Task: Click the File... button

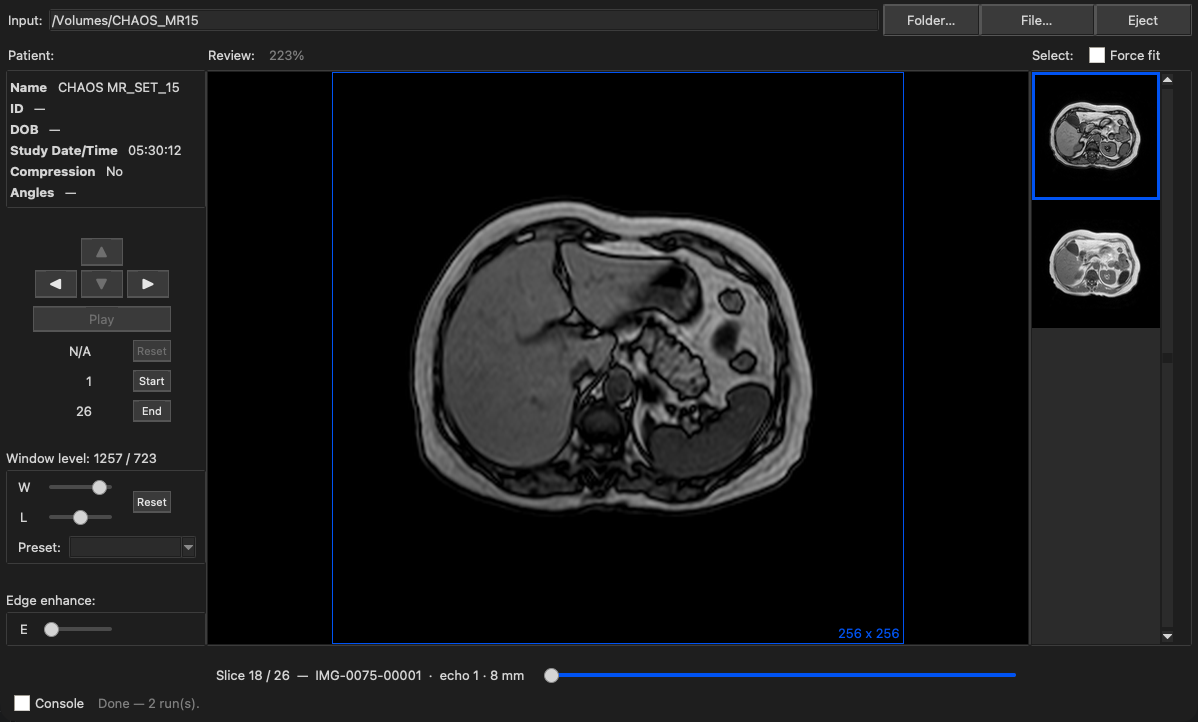Action: (1036, 21)
